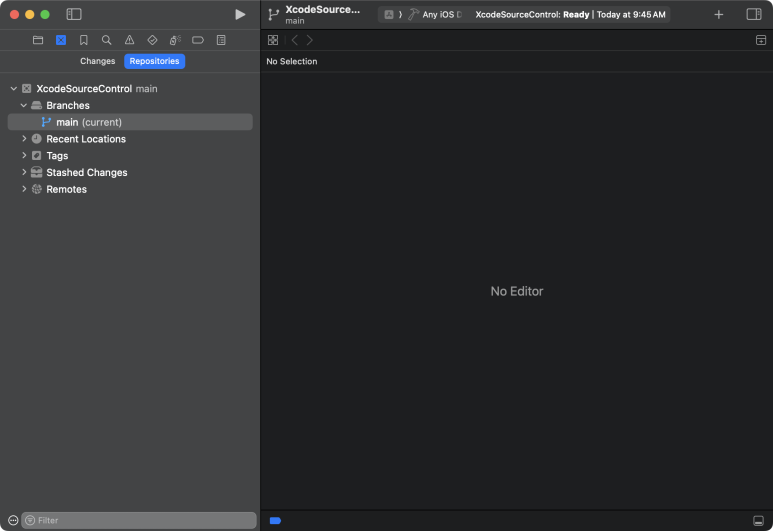
Task: Expand the Tags group
Action: [x=24, y=156]
